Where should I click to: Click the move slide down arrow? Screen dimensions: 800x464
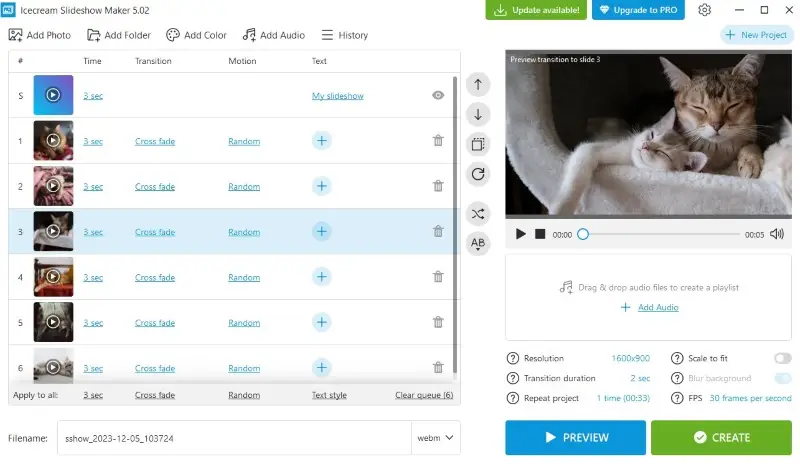(x=478, y=115)
